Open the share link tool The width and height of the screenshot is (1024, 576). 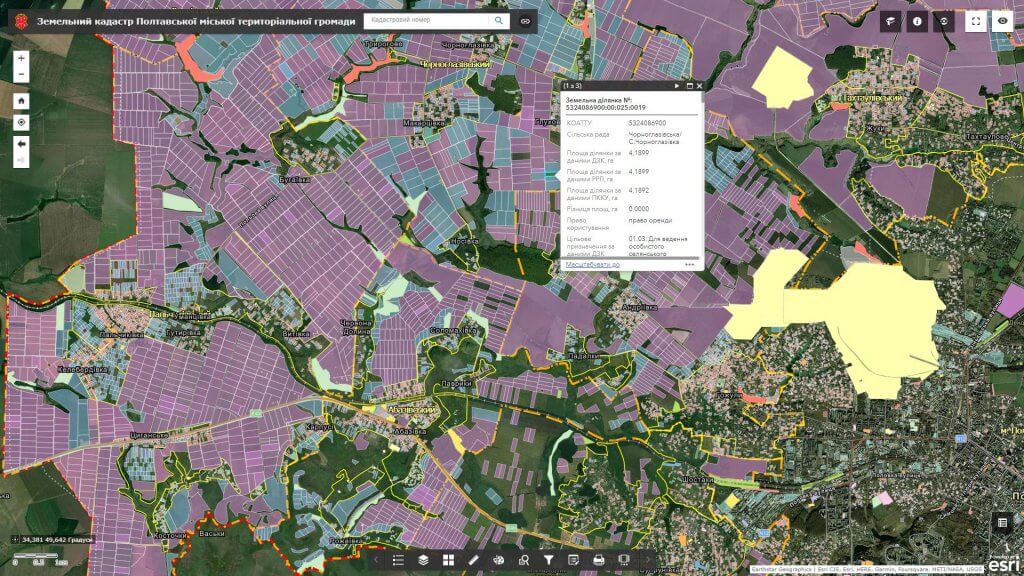click(525, 21)
